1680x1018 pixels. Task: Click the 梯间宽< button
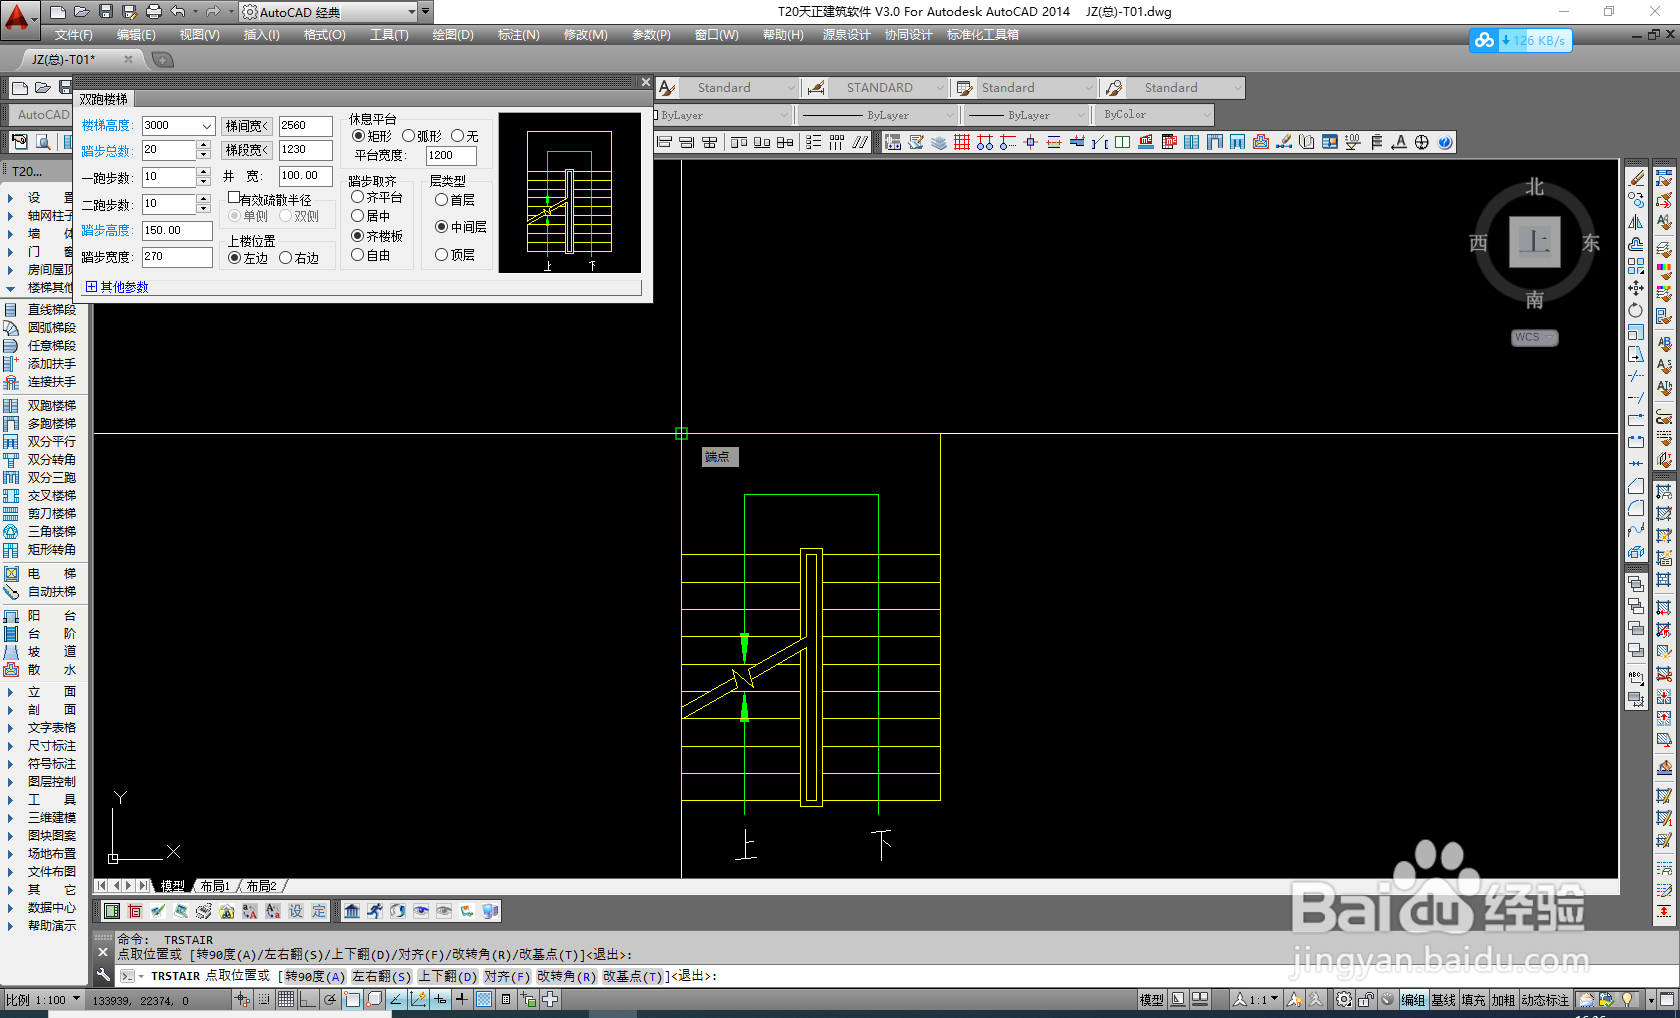tap(247, 126)
